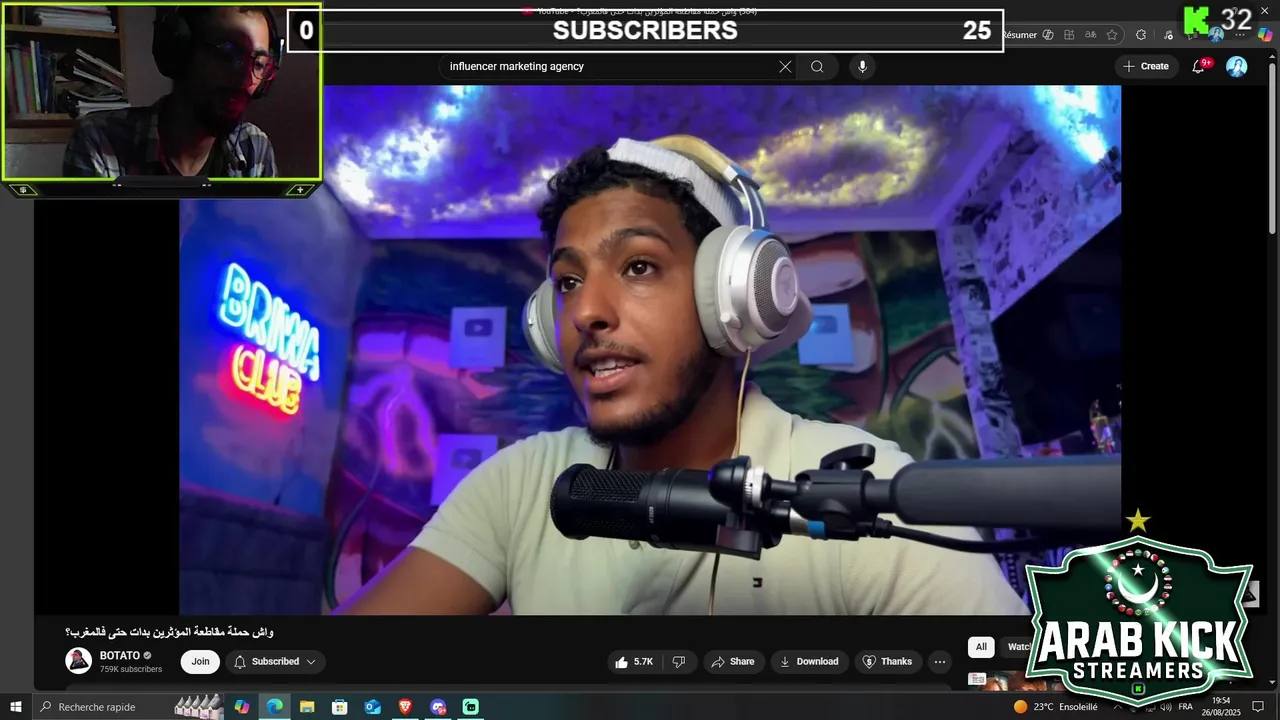Viewport: 1280px width, 720px height.
Task: Click the Arabic video title
Action: (x=170, y=632)
